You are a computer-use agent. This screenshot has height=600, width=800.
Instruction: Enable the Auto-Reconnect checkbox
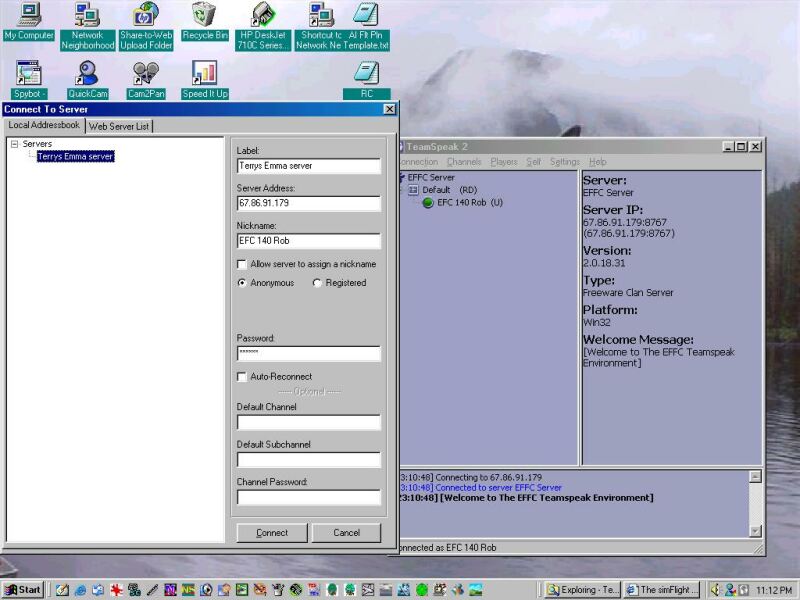242,377
